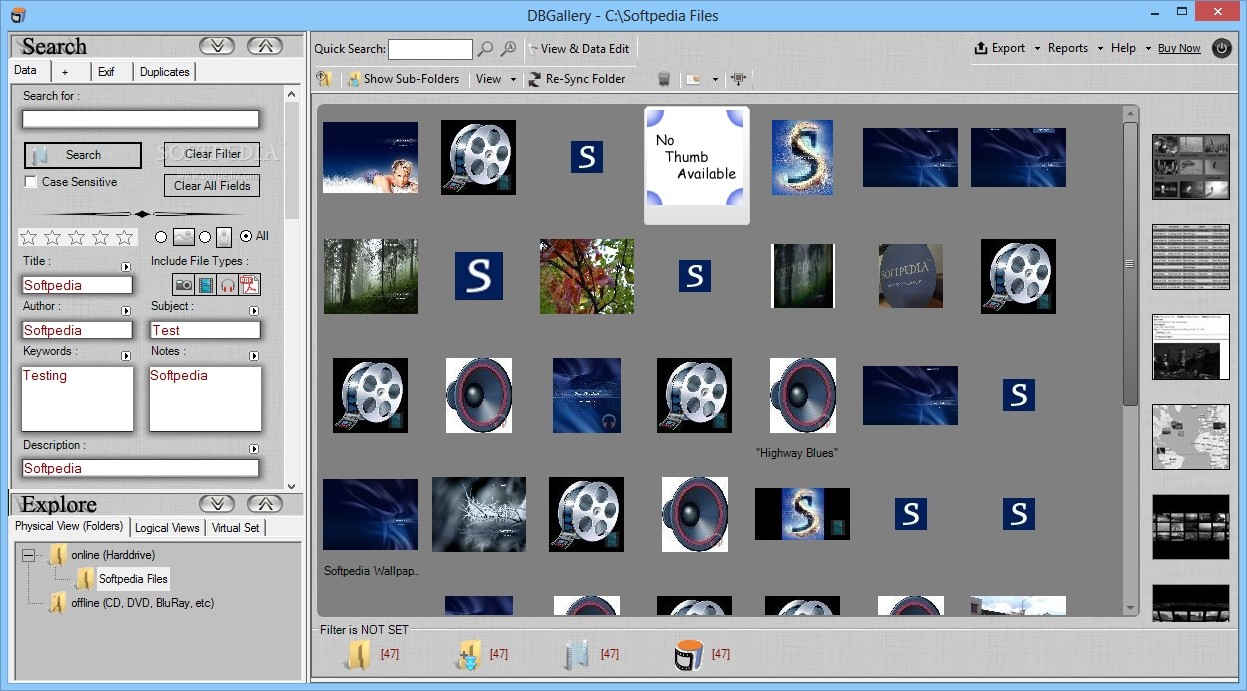
Task: Open View & Data Edit
Action: point(578,48)
